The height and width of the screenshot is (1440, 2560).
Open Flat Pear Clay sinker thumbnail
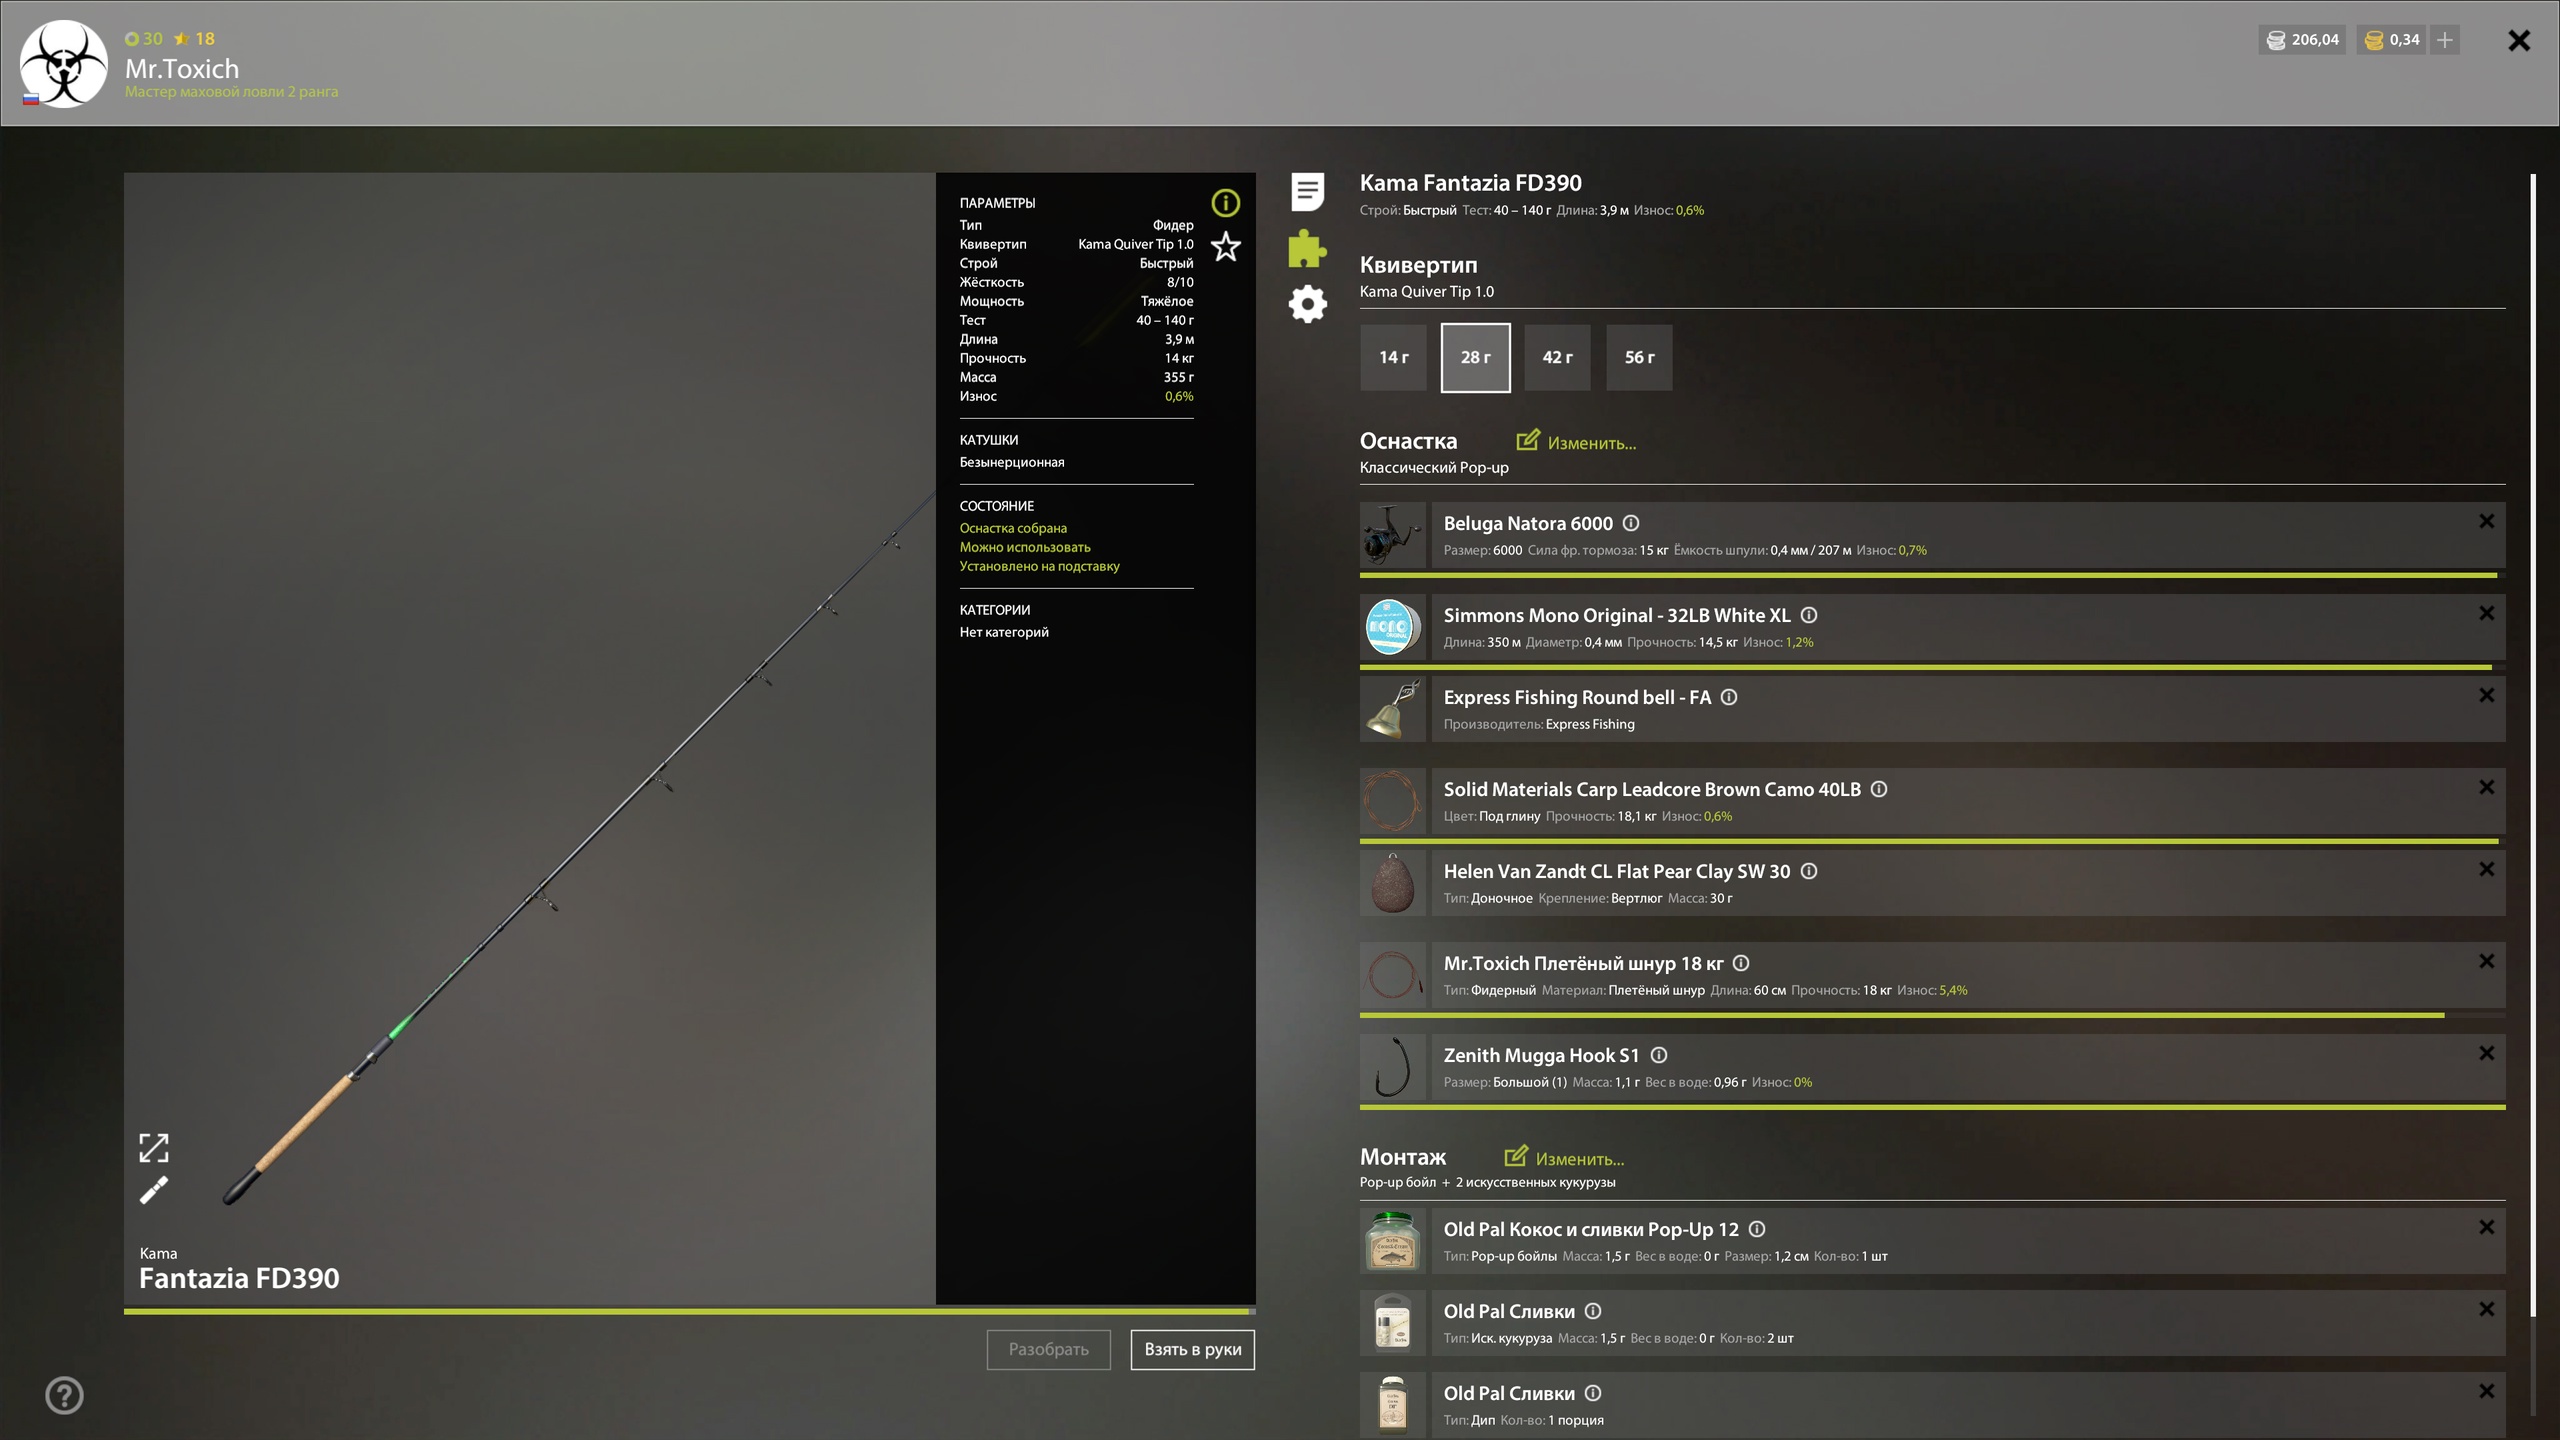click(1393, 884)
